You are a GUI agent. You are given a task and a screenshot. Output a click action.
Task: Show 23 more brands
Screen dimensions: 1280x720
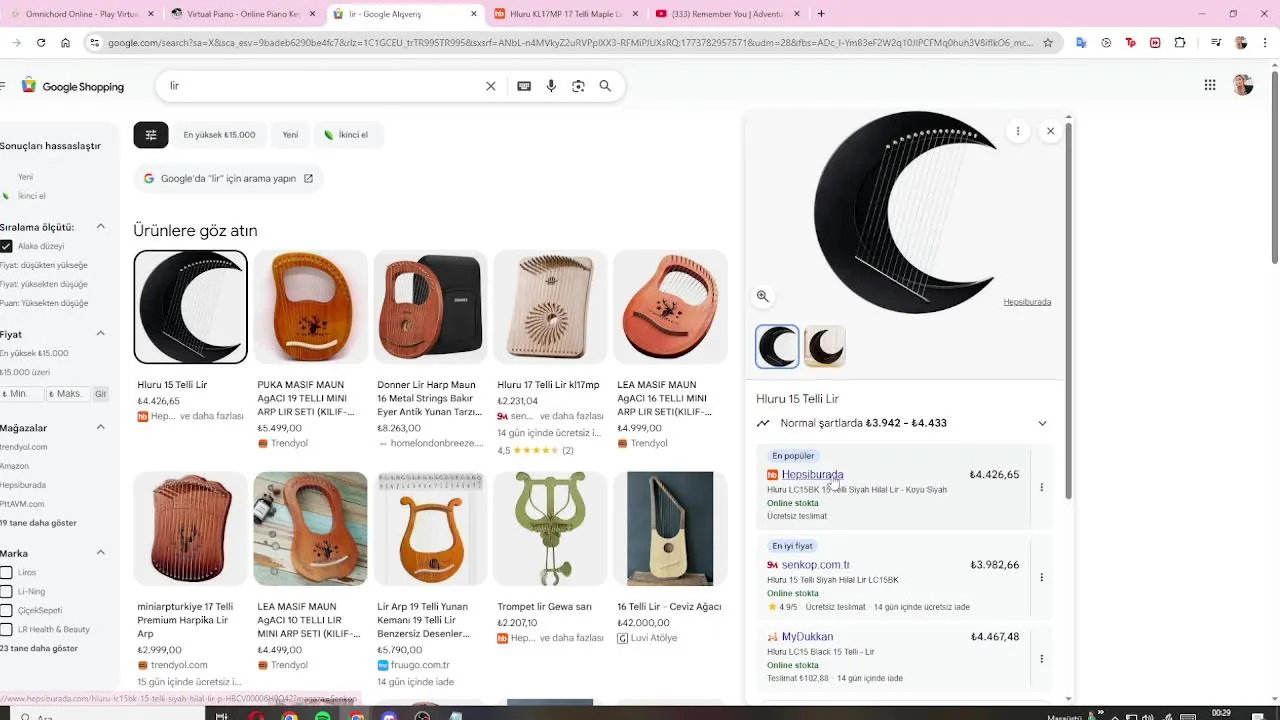coord(39,648)
